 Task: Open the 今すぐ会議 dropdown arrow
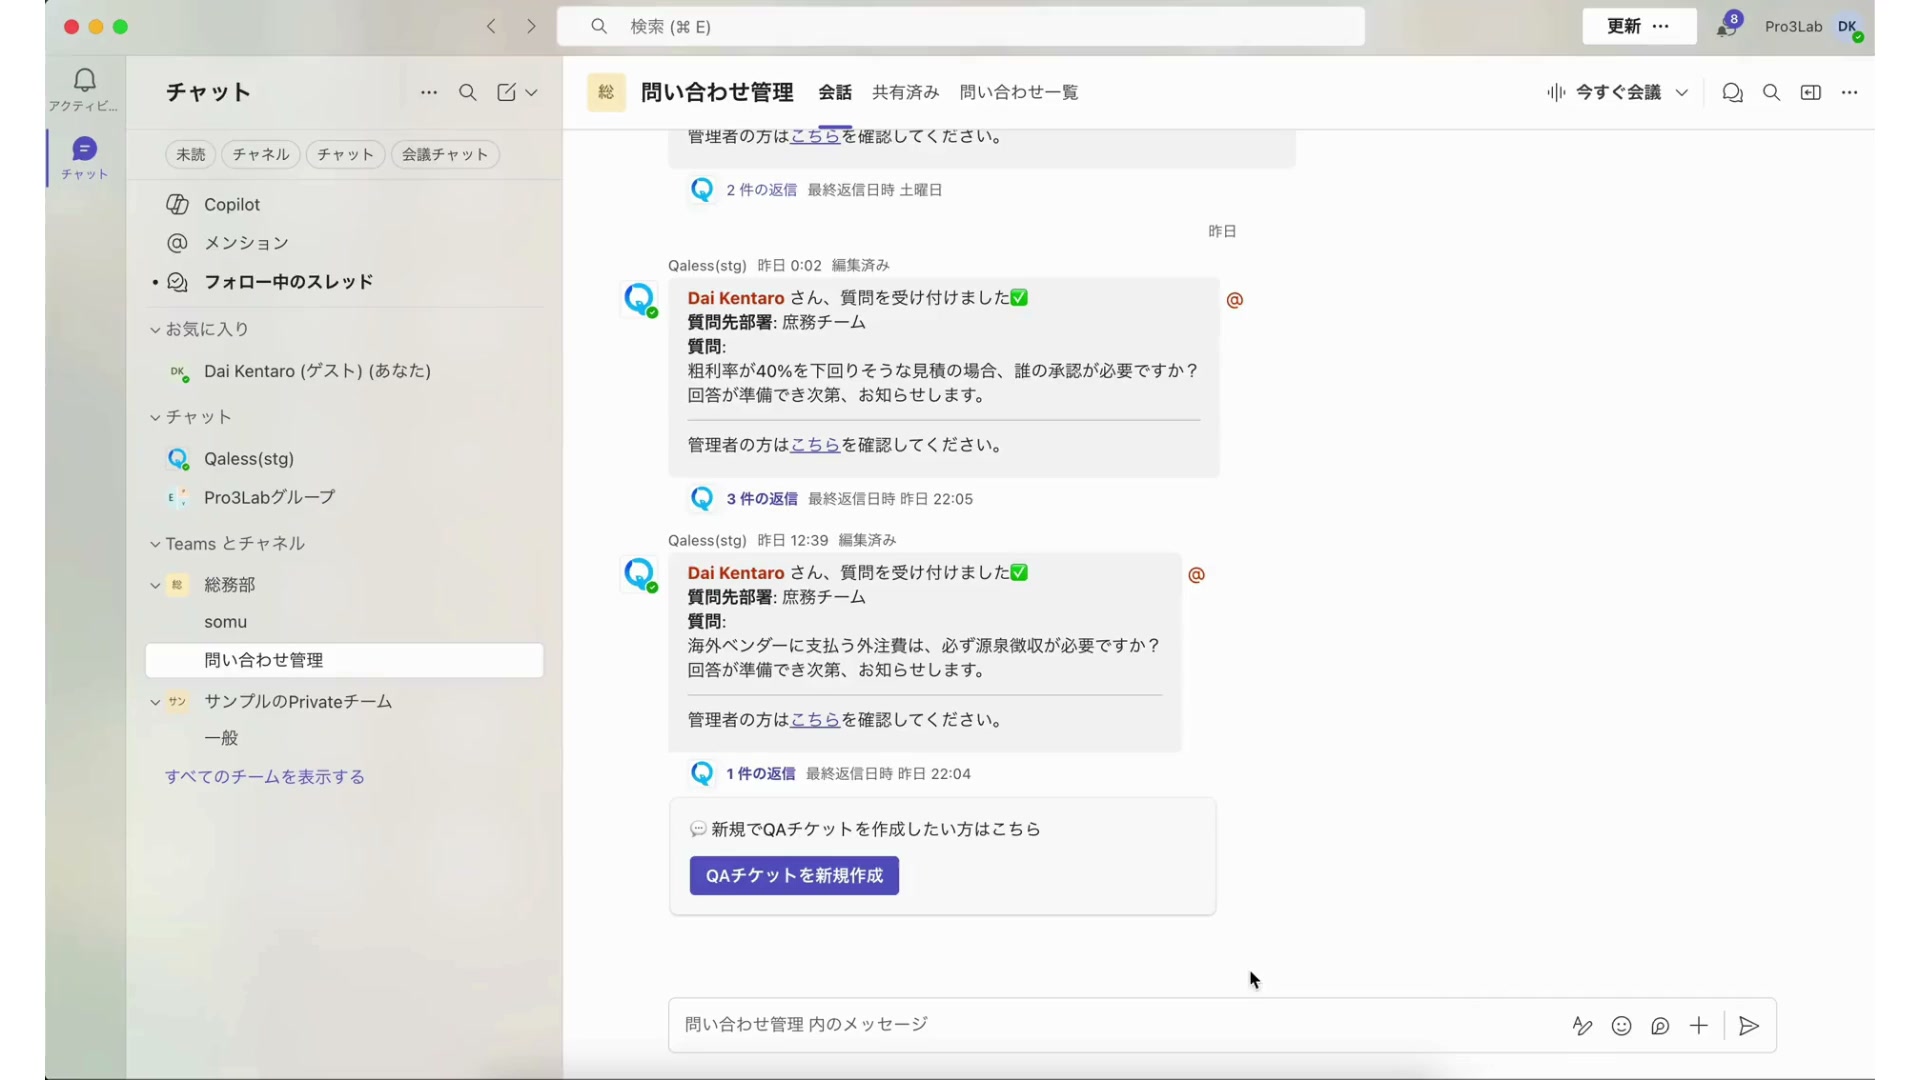(1682, 92)
